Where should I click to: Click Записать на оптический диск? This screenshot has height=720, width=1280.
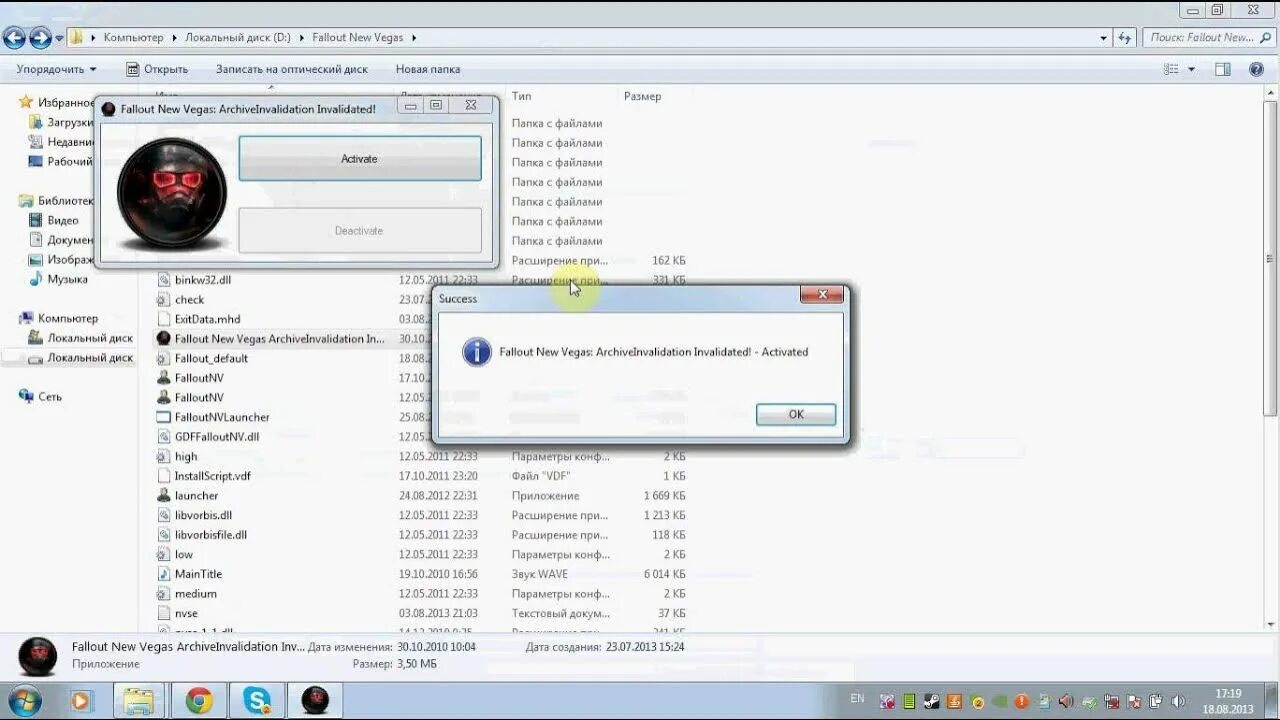292,69
